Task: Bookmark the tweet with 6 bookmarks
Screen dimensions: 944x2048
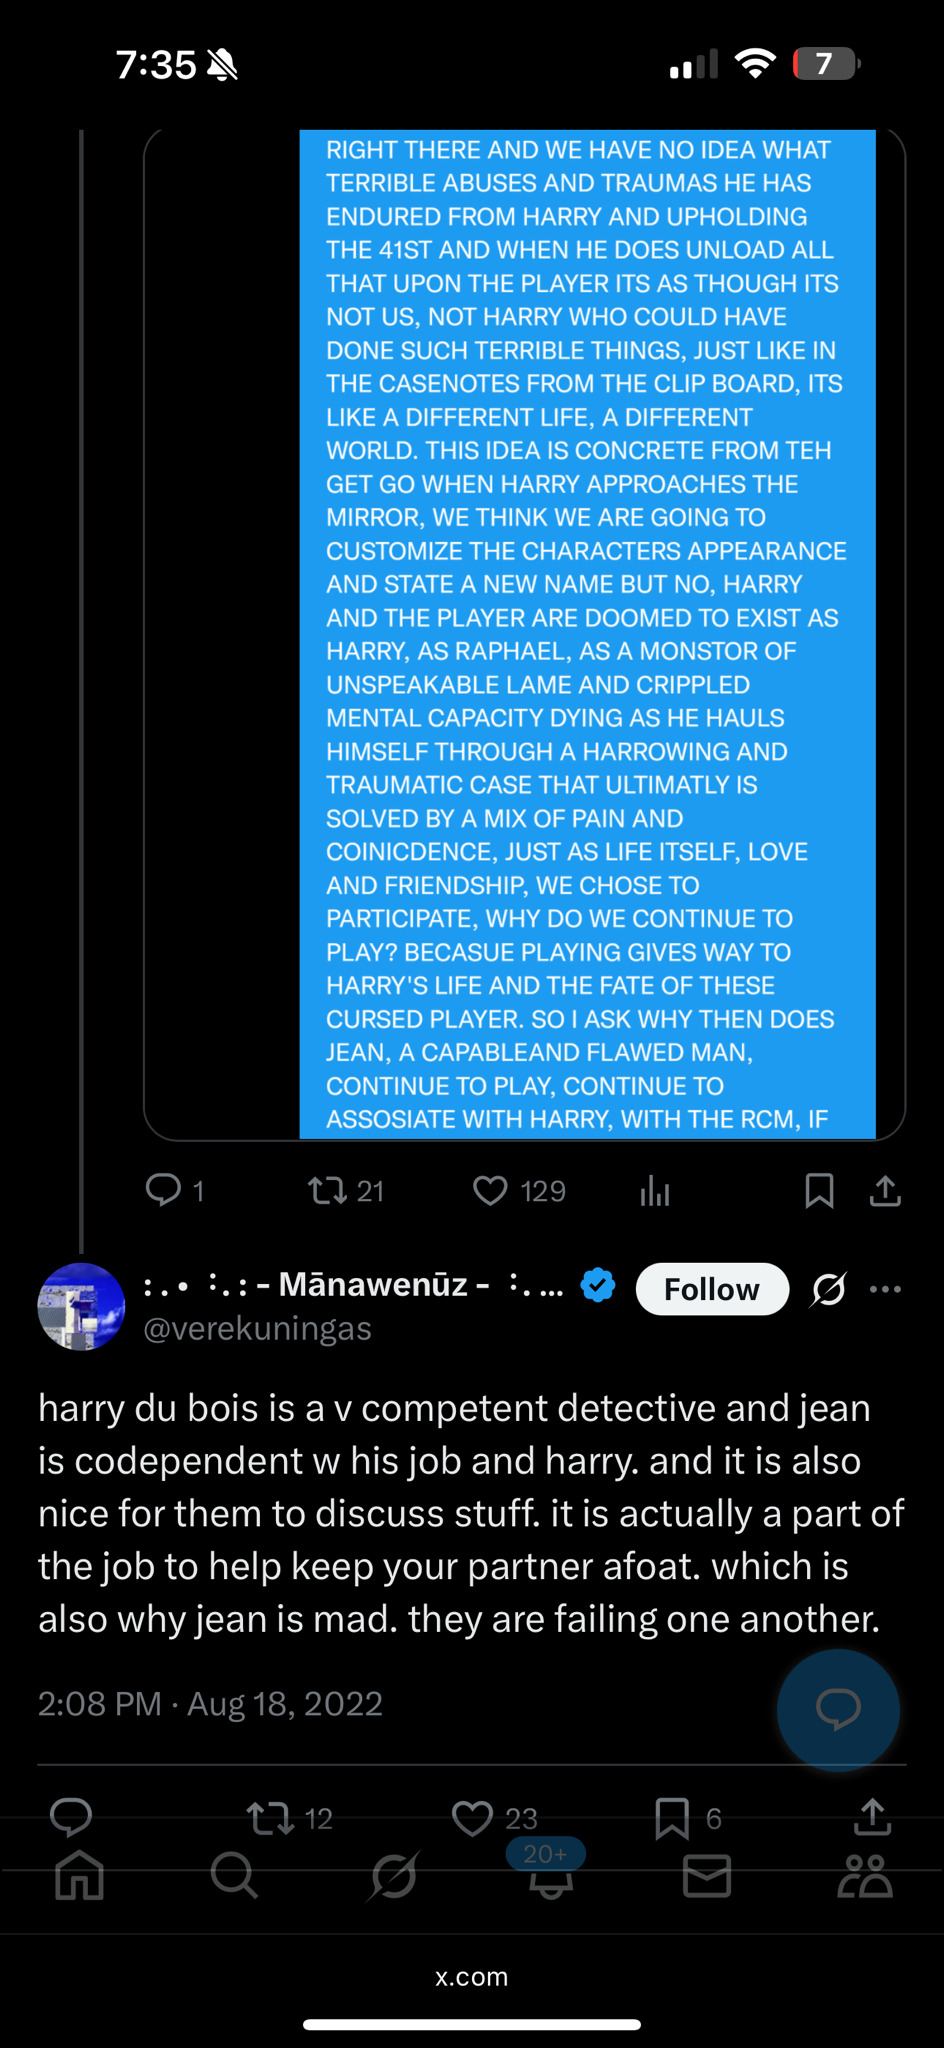Action: 672,1817
